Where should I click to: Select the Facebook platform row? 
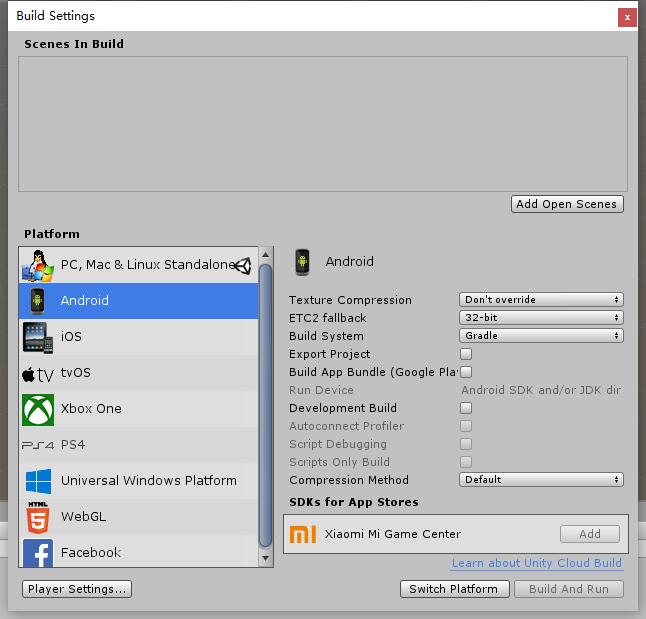coord(138,552)
